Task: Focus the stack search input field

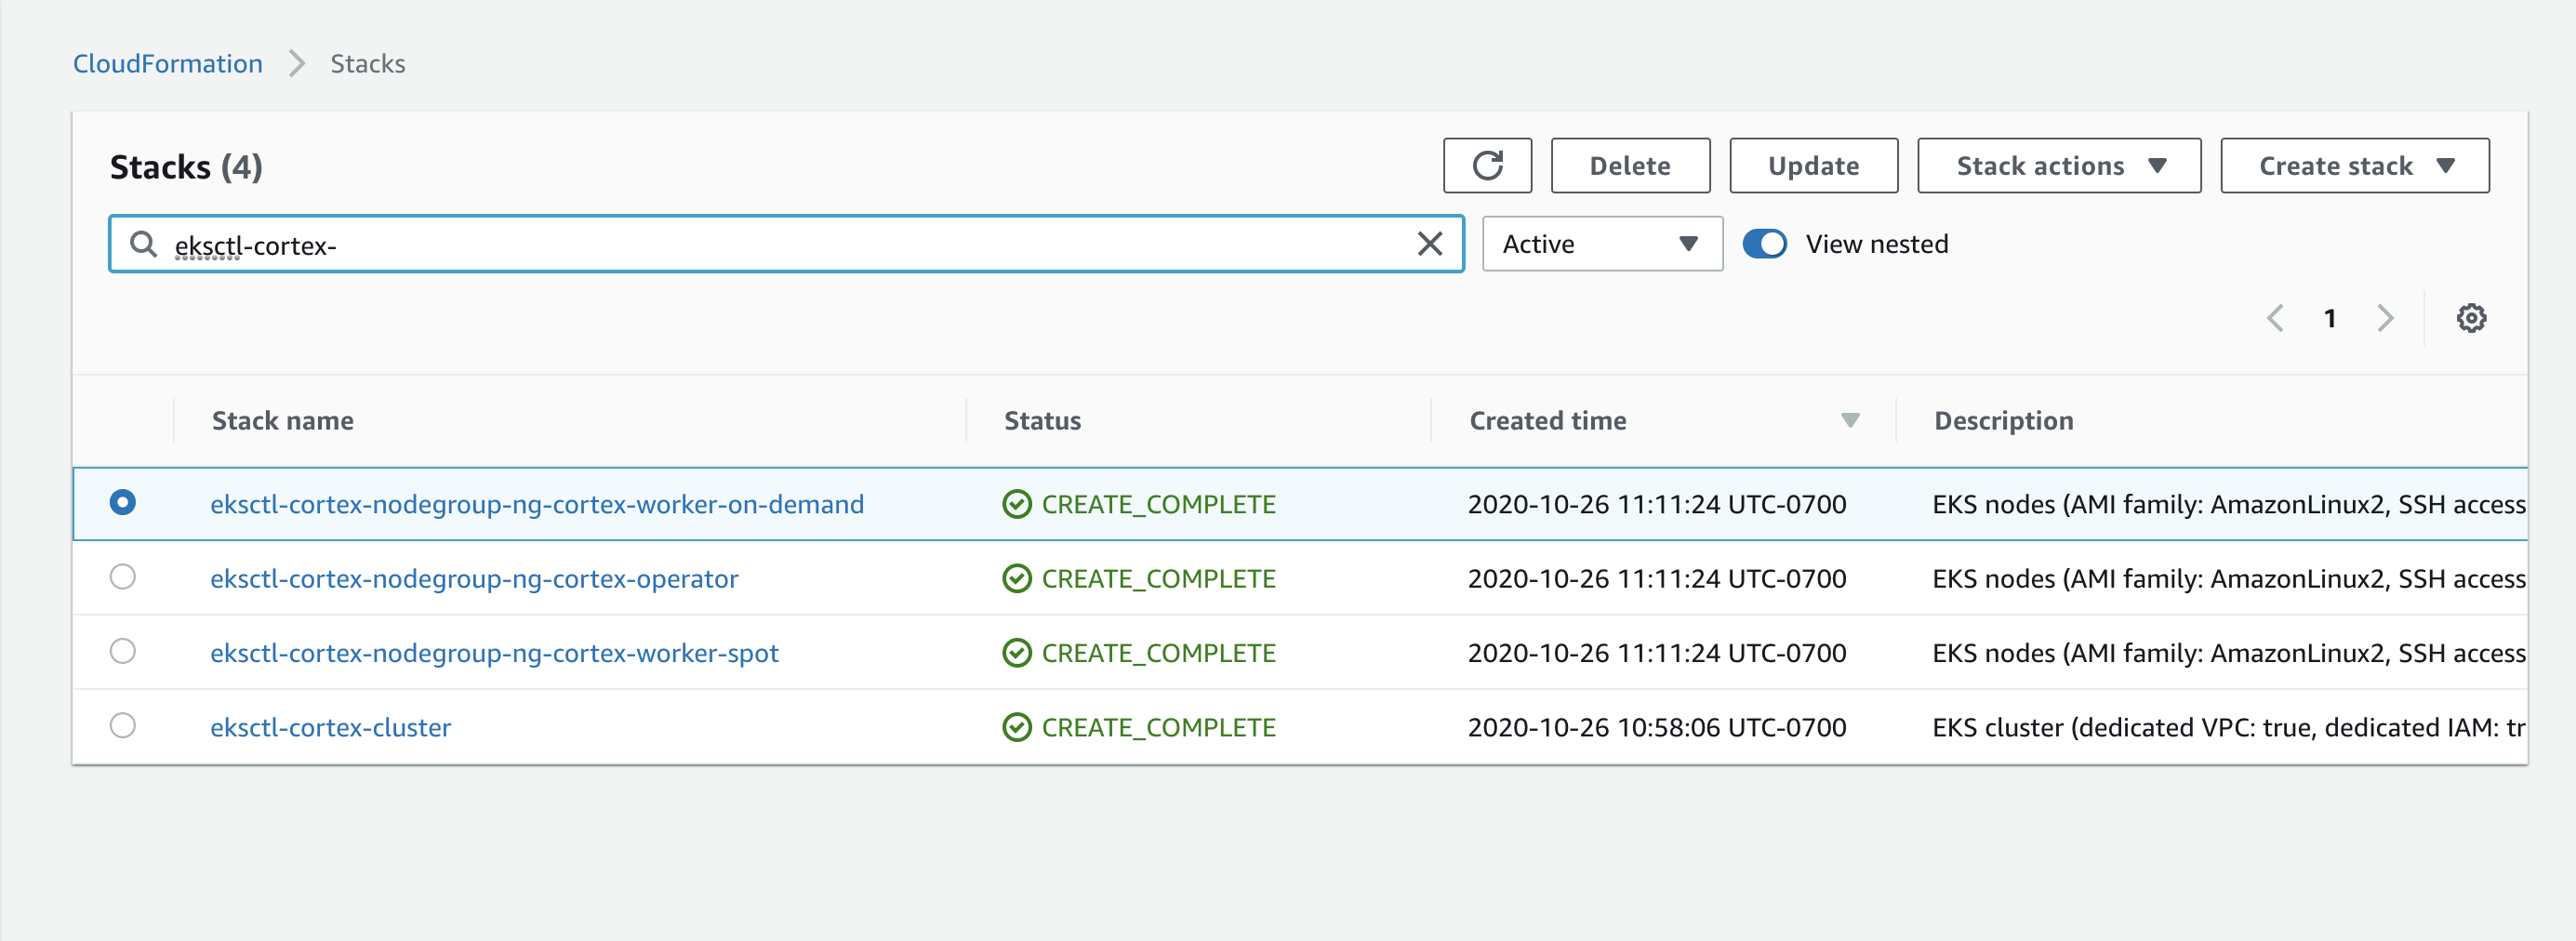Action: point(780,244)
